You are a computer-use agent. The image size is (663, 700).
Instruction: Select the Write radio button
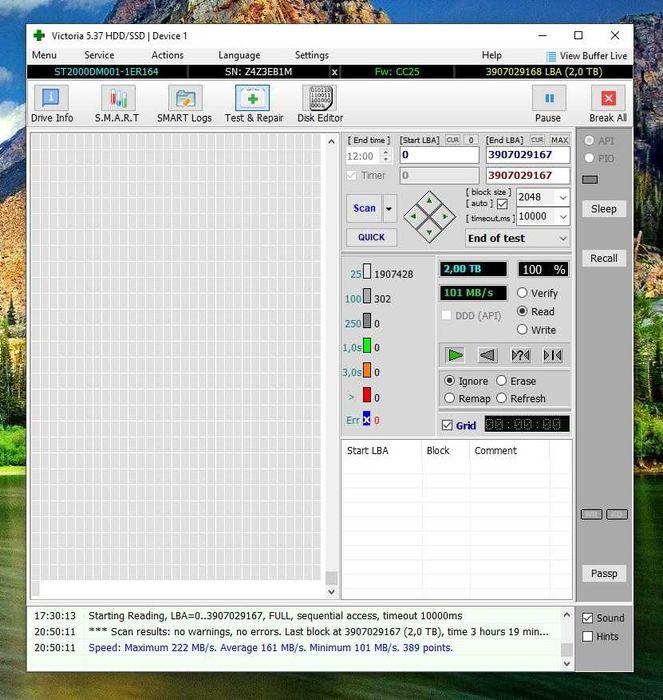tap(522, 329)
